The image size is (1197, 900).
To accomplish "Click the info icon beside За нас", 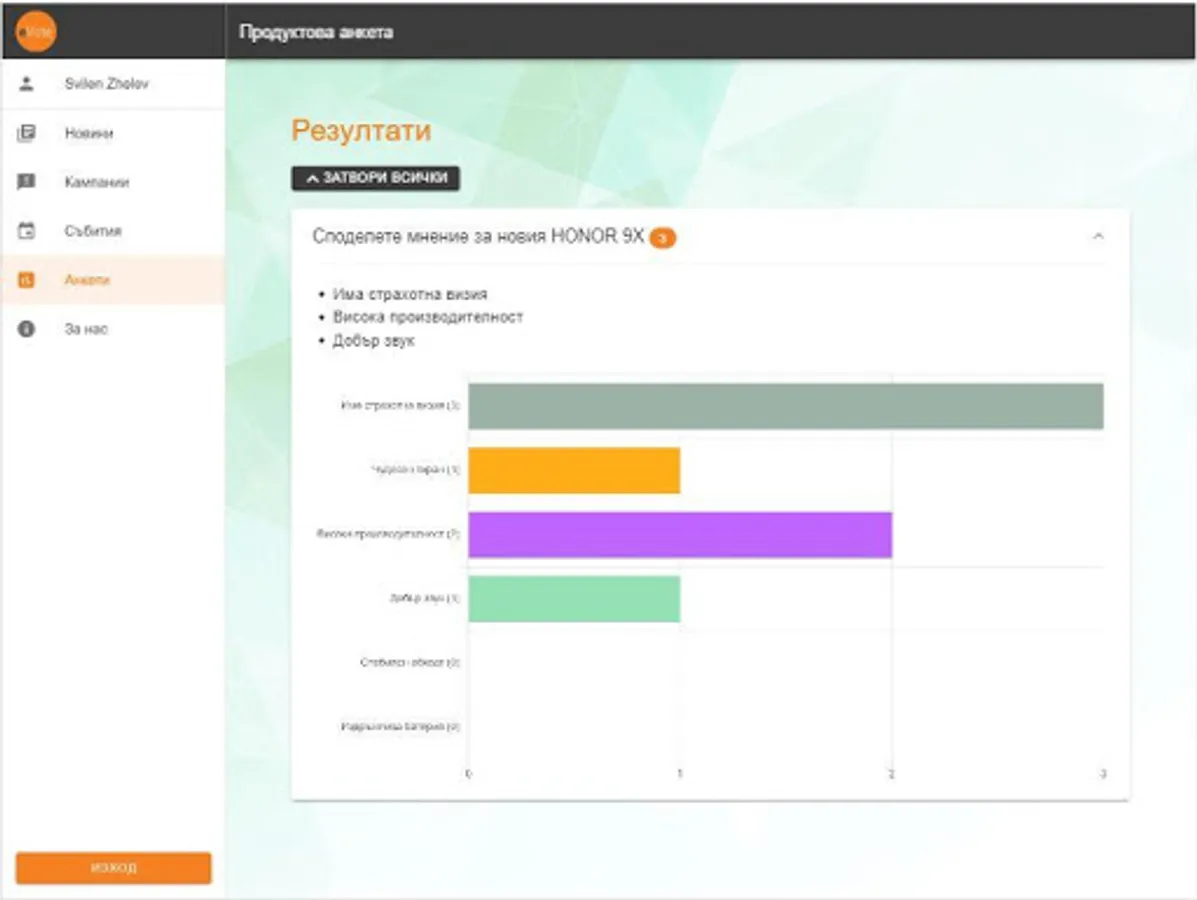I will (x=27, y=329).
